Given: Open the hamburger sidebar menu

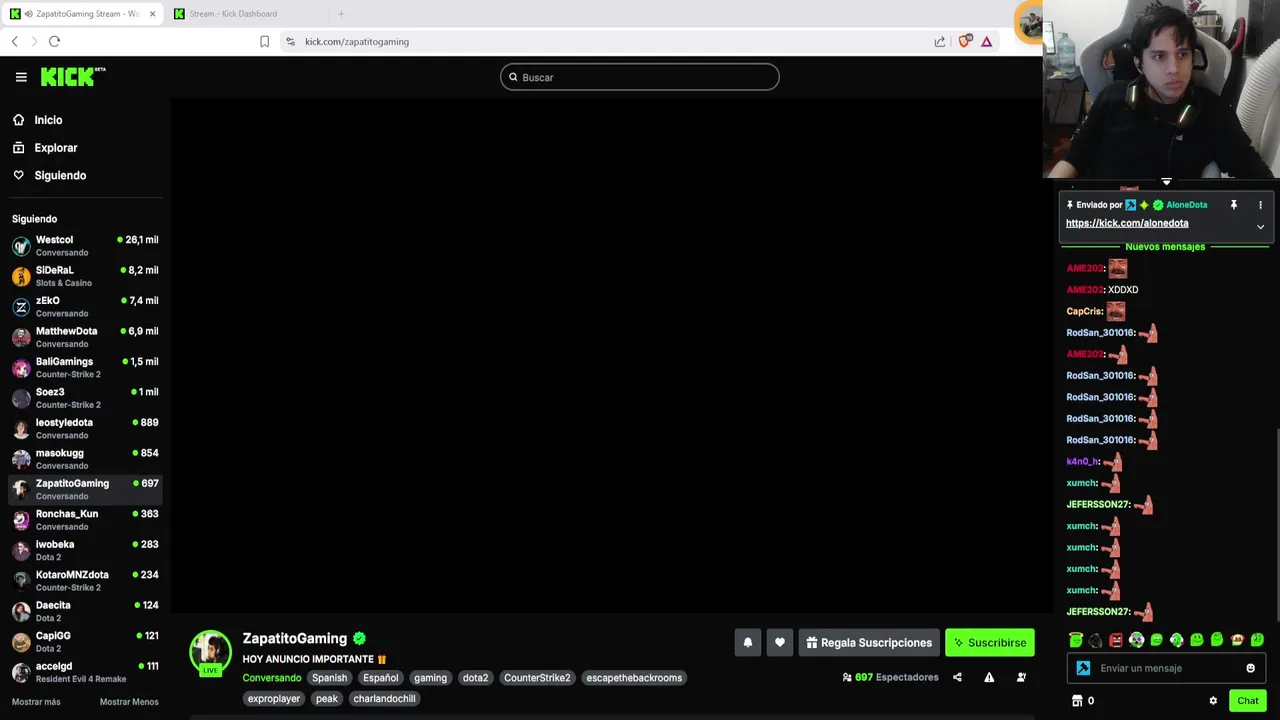Looking at the screenshot, I should 21,77.
